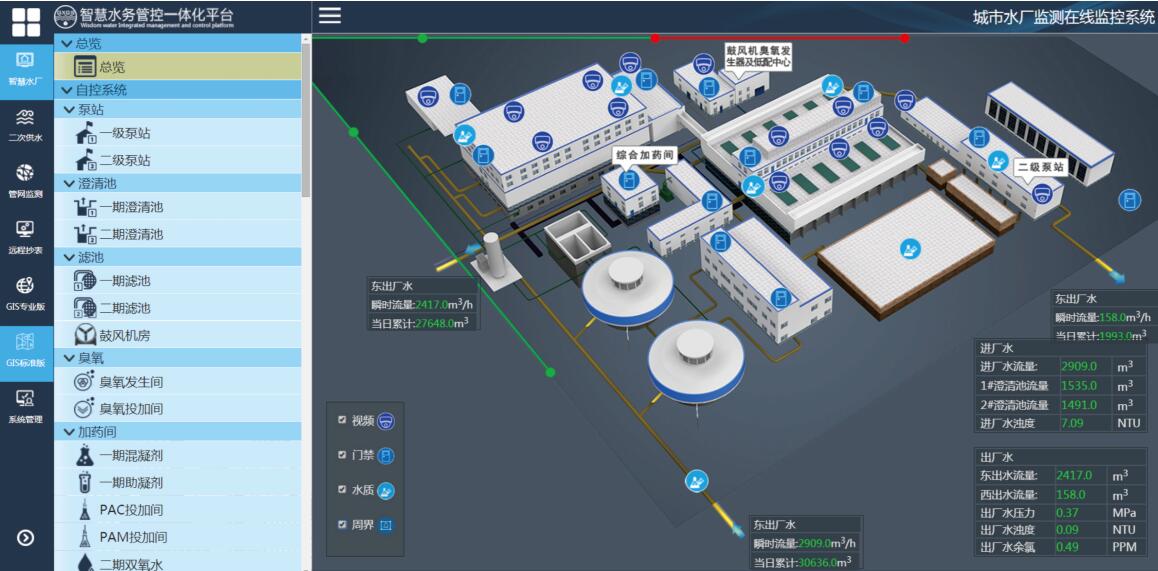Open 系统管理 sidebar module
This screenshot has height=571, width=1158.
26,405
